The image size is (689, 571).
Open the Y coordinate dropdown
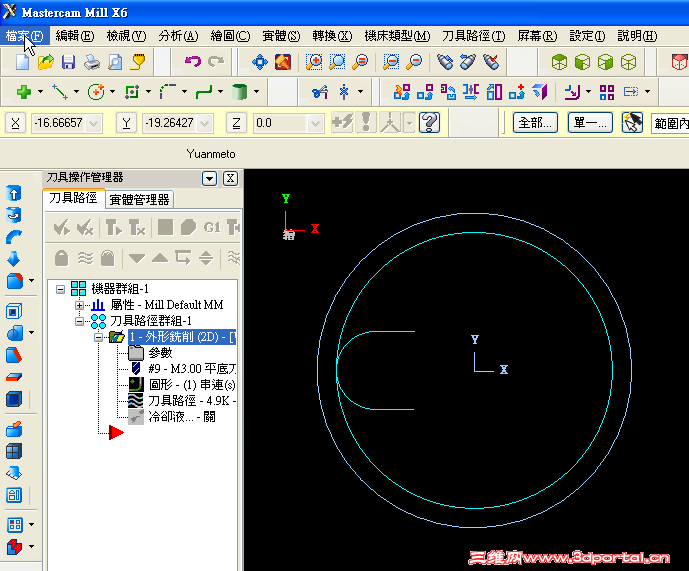click(x=204, y=123)
